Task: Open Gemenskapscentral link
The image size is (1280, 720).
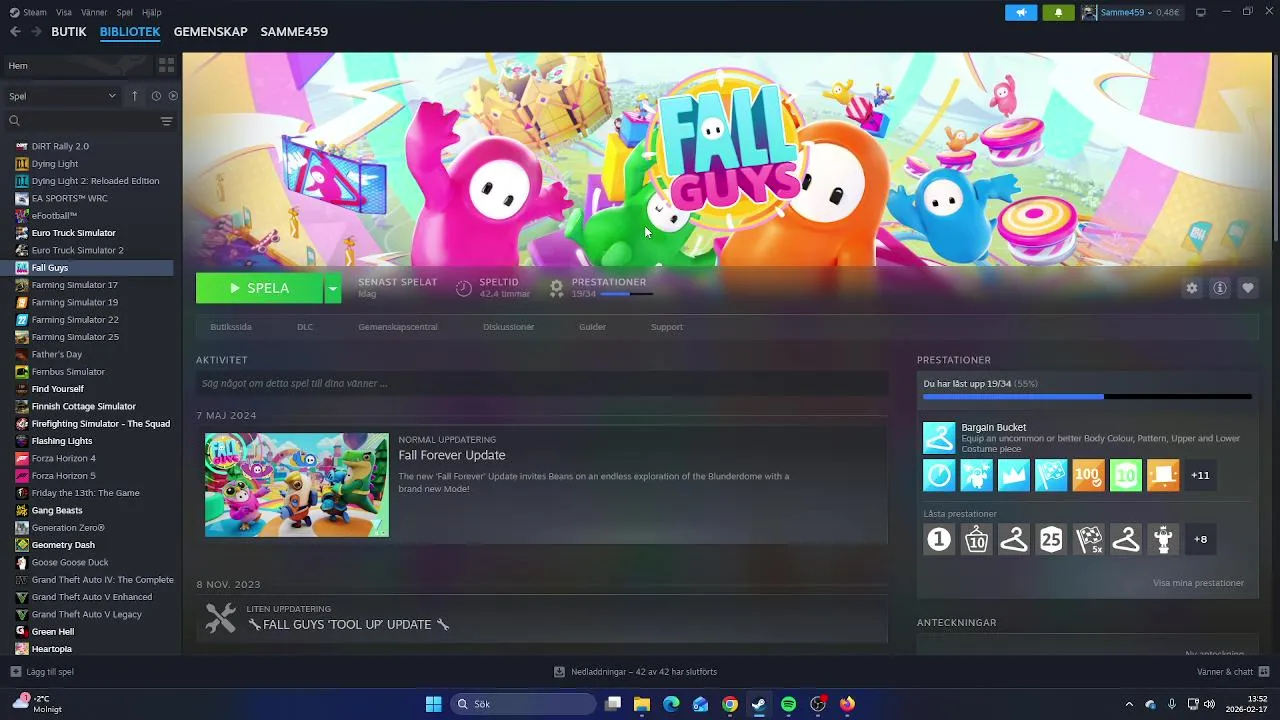Action: pyautogui.click(x=398, y=327)
